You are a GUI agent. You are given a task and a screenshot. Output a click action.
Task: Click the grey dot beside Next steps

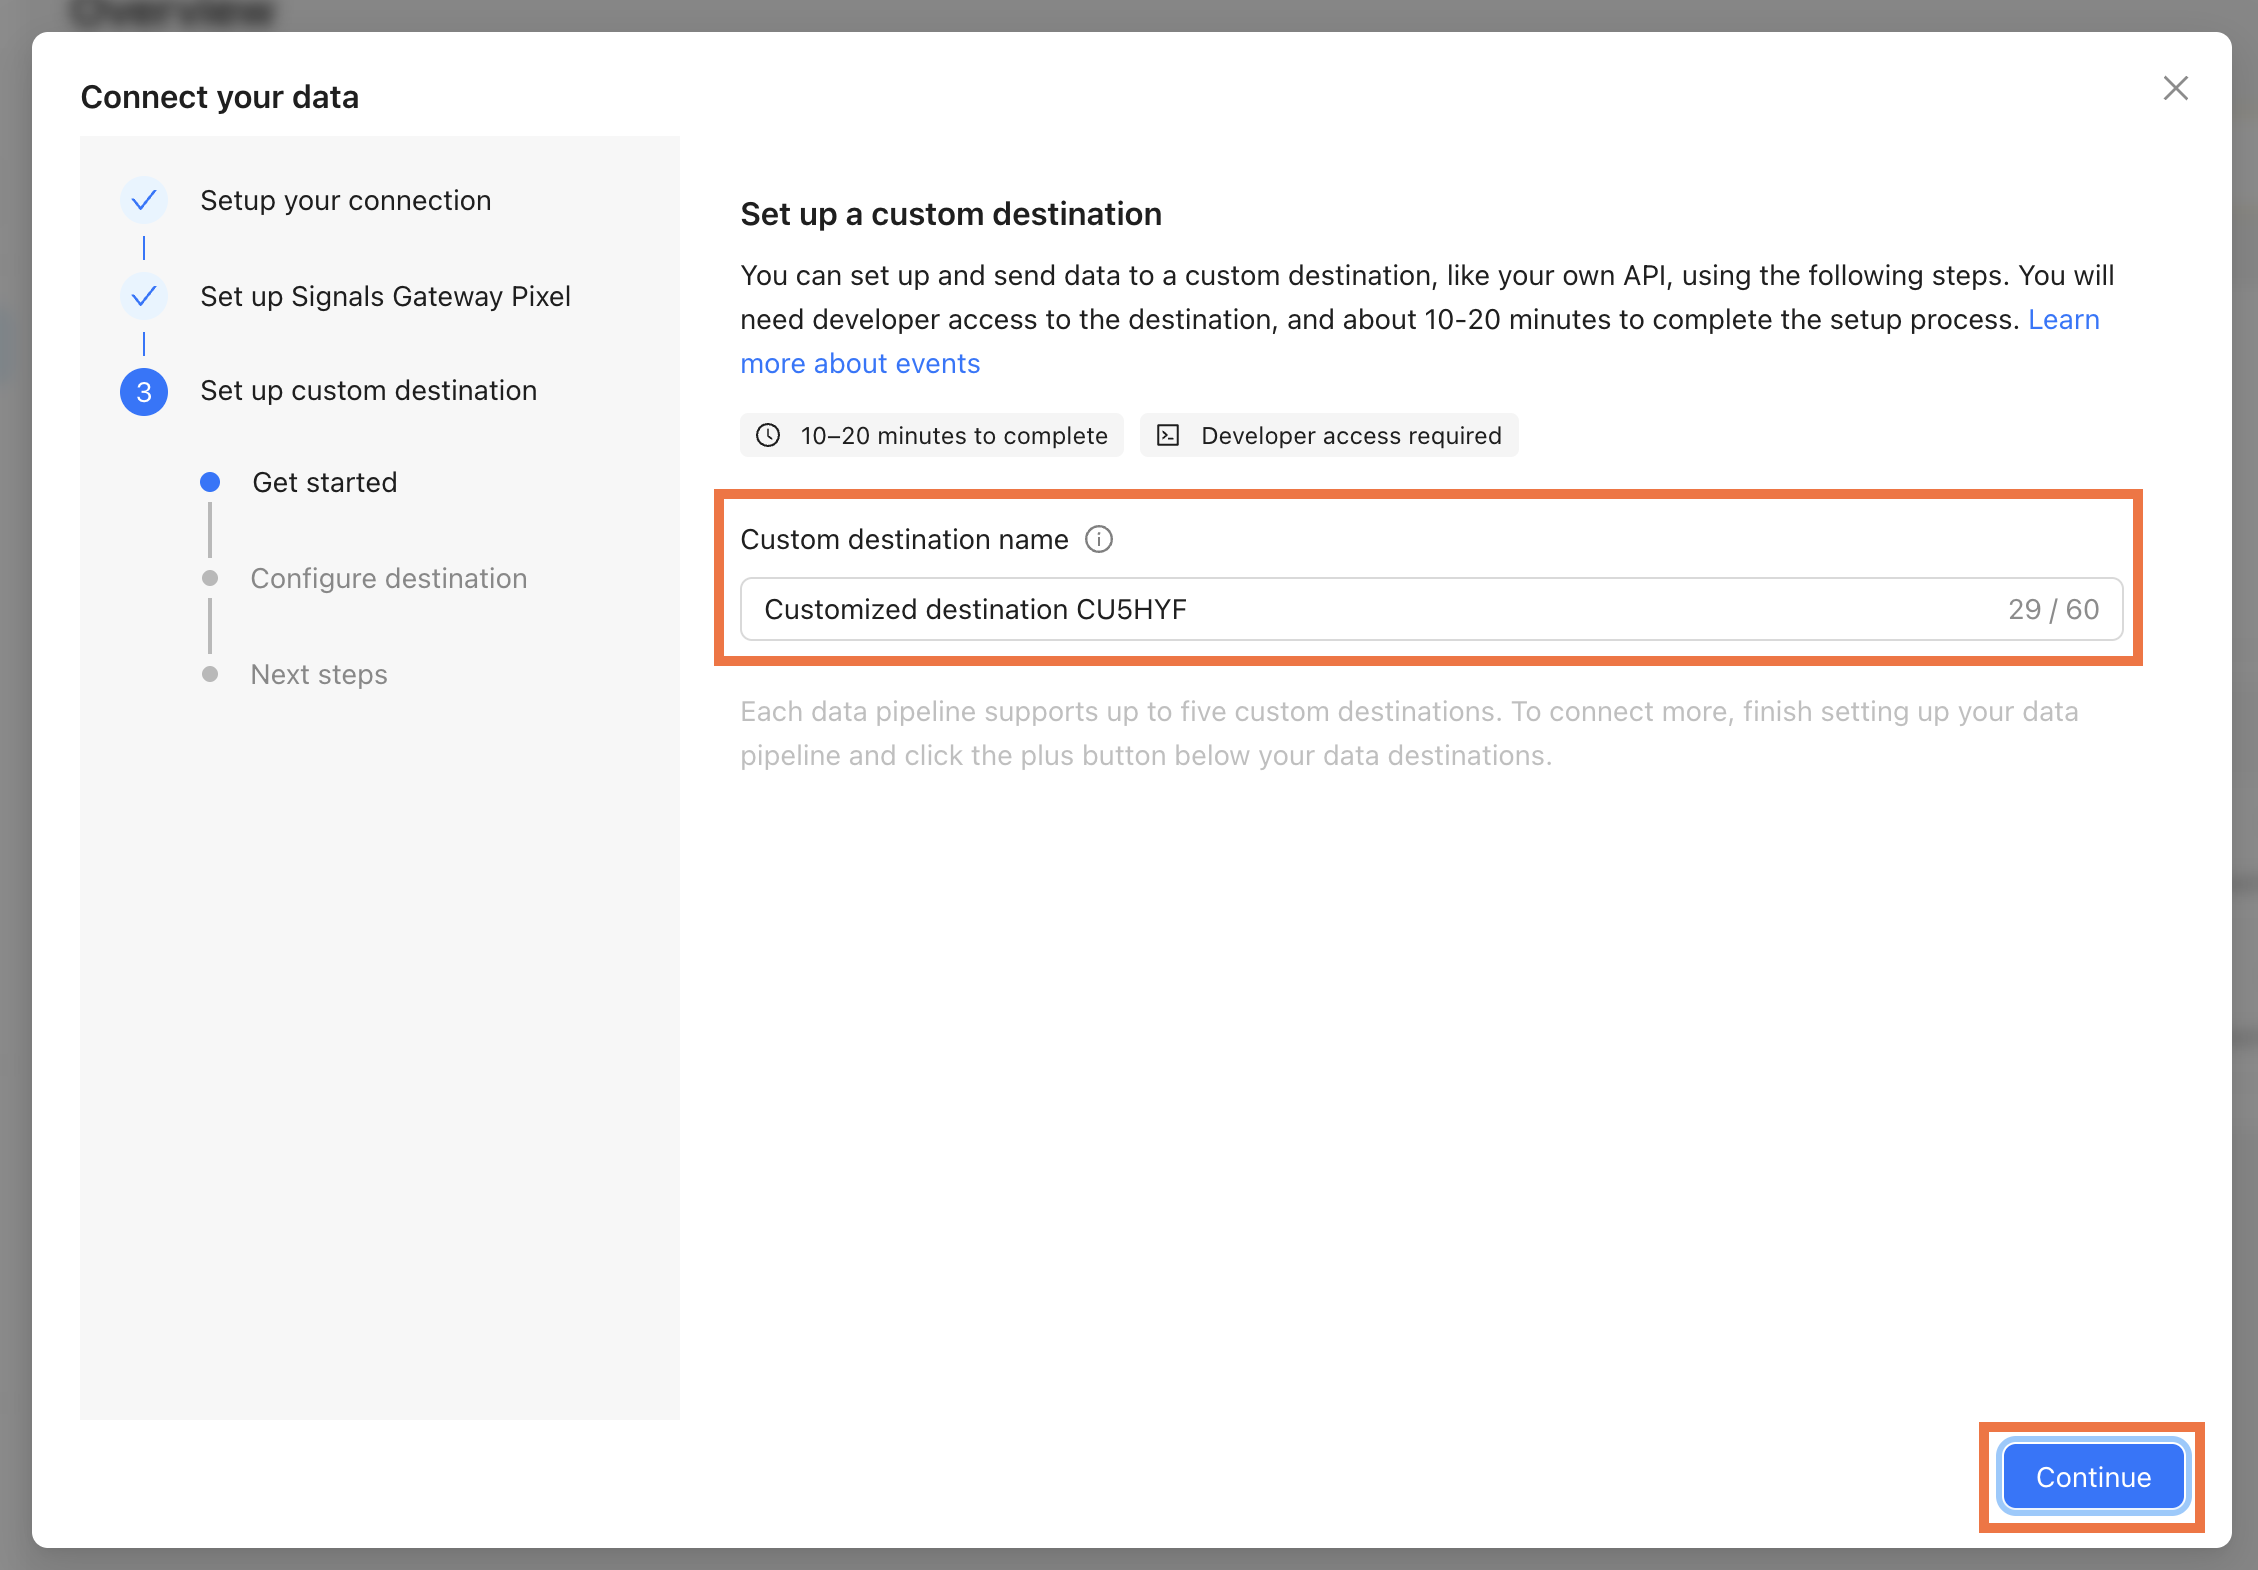(x=210, y=674)
